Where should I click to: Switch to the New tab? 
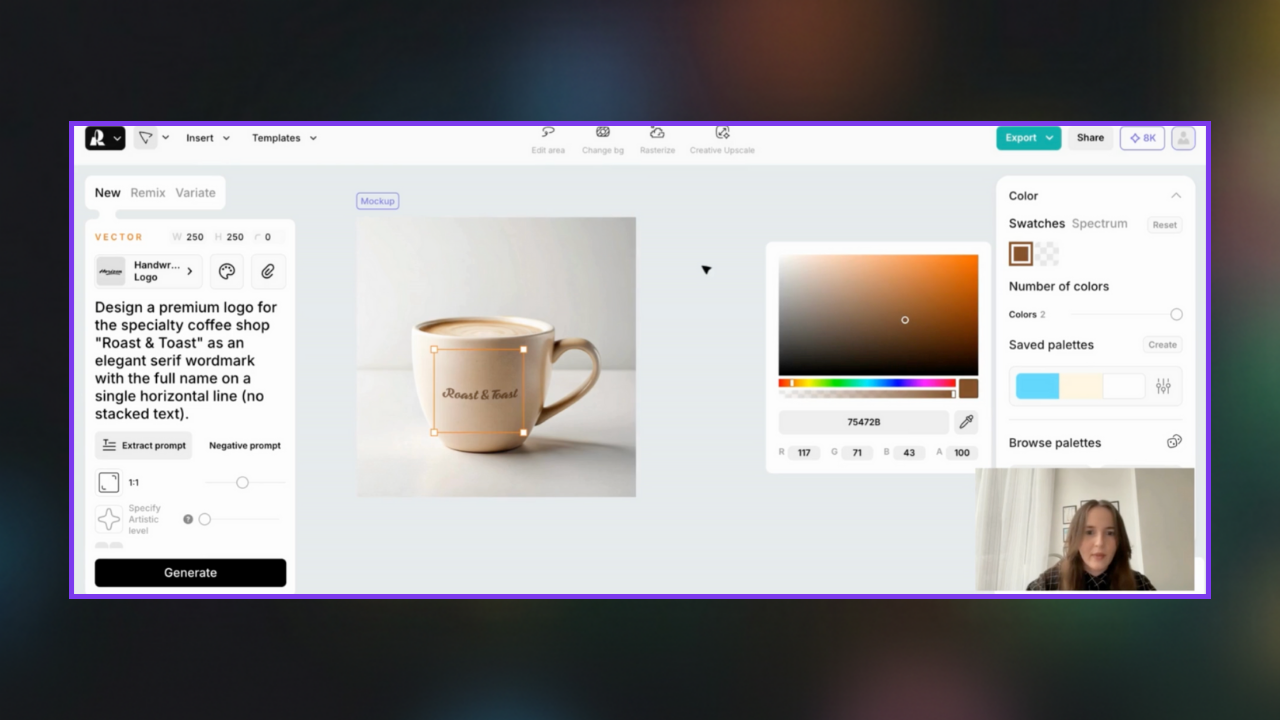(108, 193)
